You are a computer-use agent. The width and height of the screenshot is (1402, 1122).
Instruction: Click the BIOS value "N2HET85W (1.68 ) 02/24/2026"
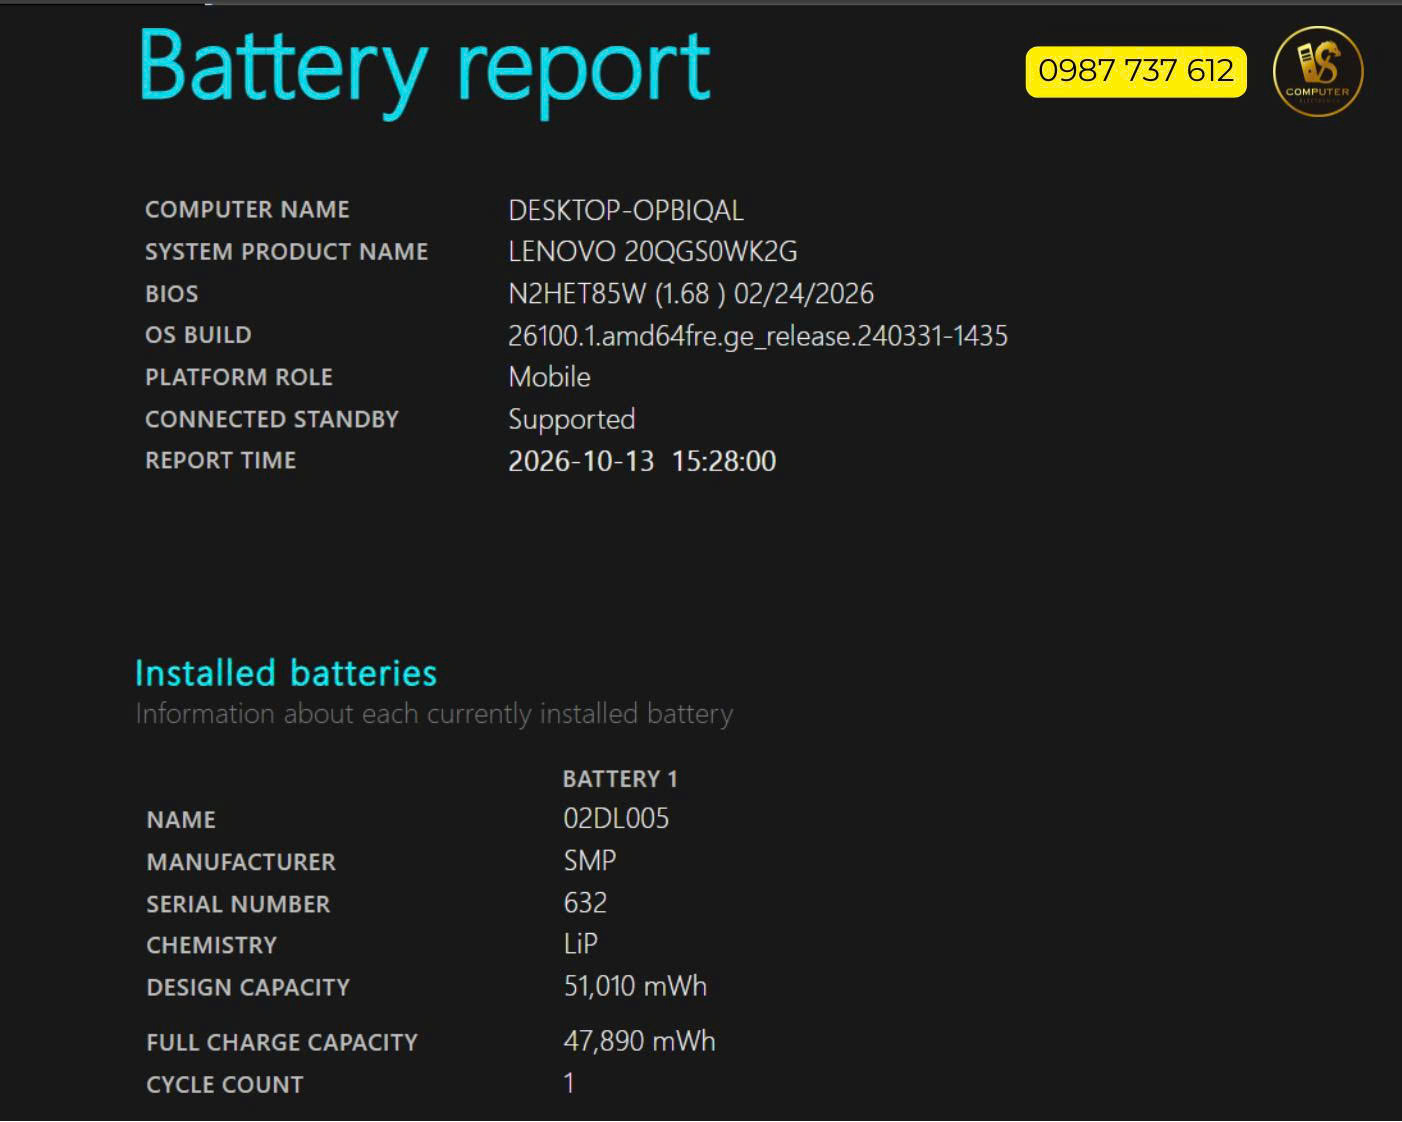[x=691, y=294]
